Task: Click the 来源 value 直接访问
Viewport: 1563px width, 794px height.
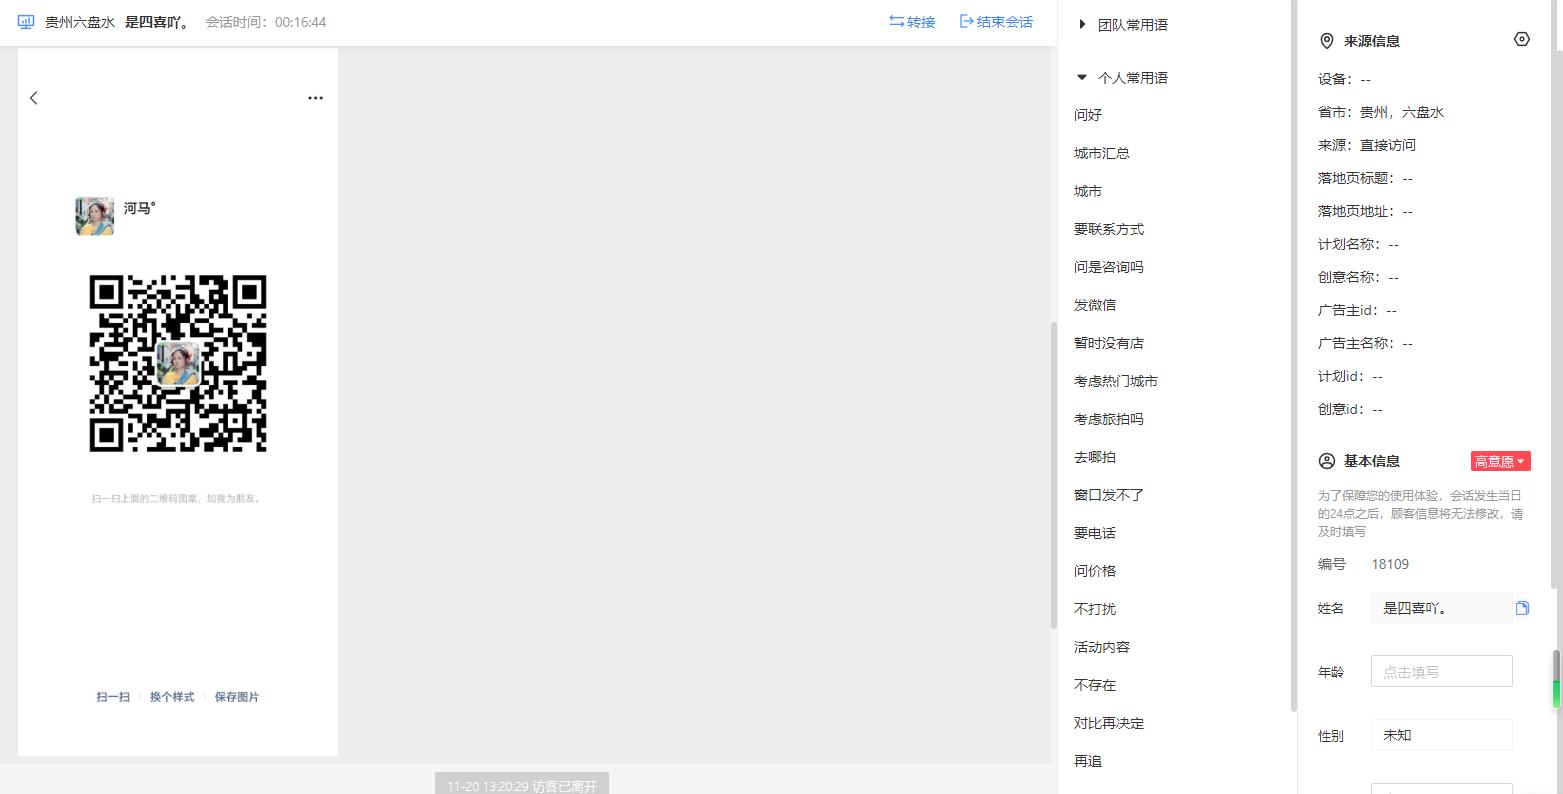Action: tap(1388, 145)
